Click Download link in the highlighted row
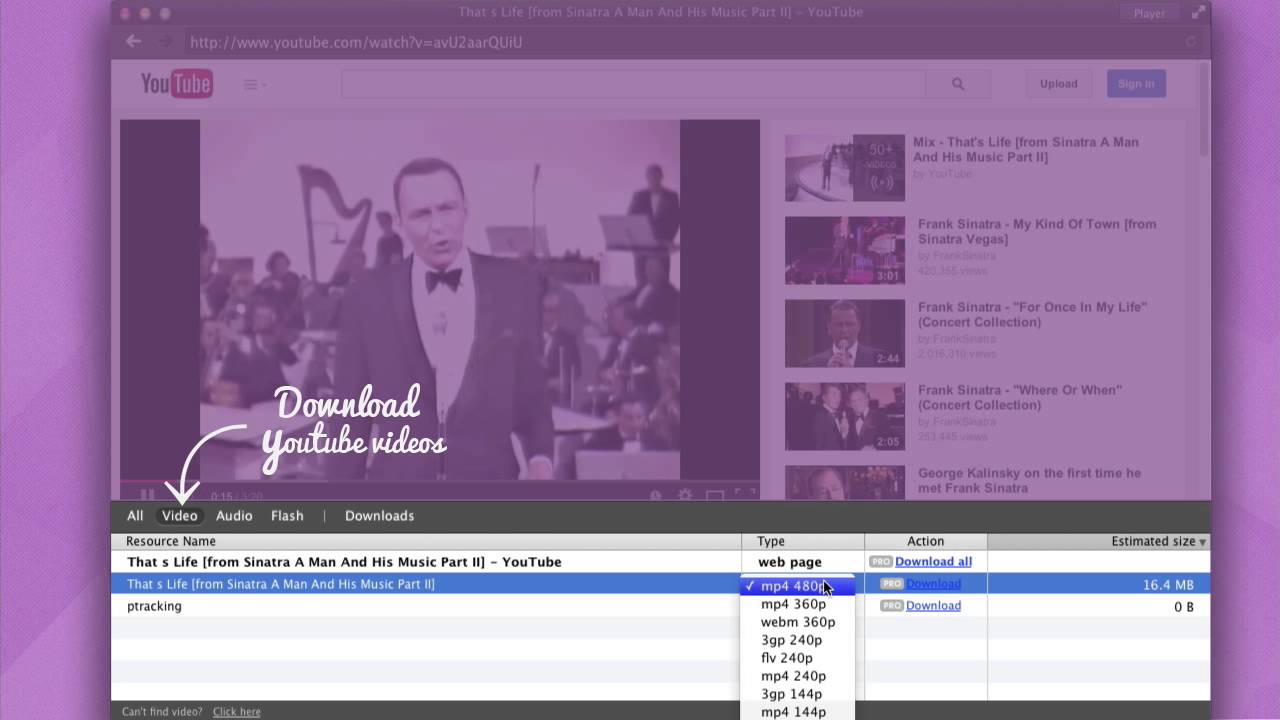This screenshot has height=720, width=1280. point(933,584)
